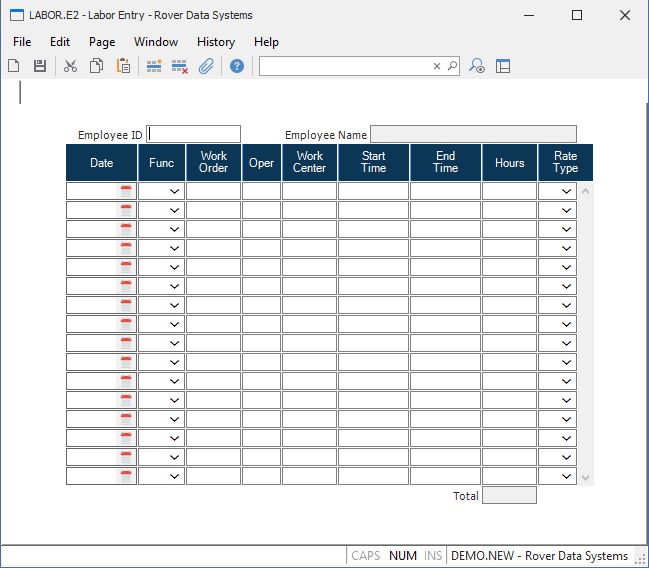Image resolution: width=649 pixels, height=568 pixels.
Task: Click the Paste clipboard icon
Action: [123, 66]
